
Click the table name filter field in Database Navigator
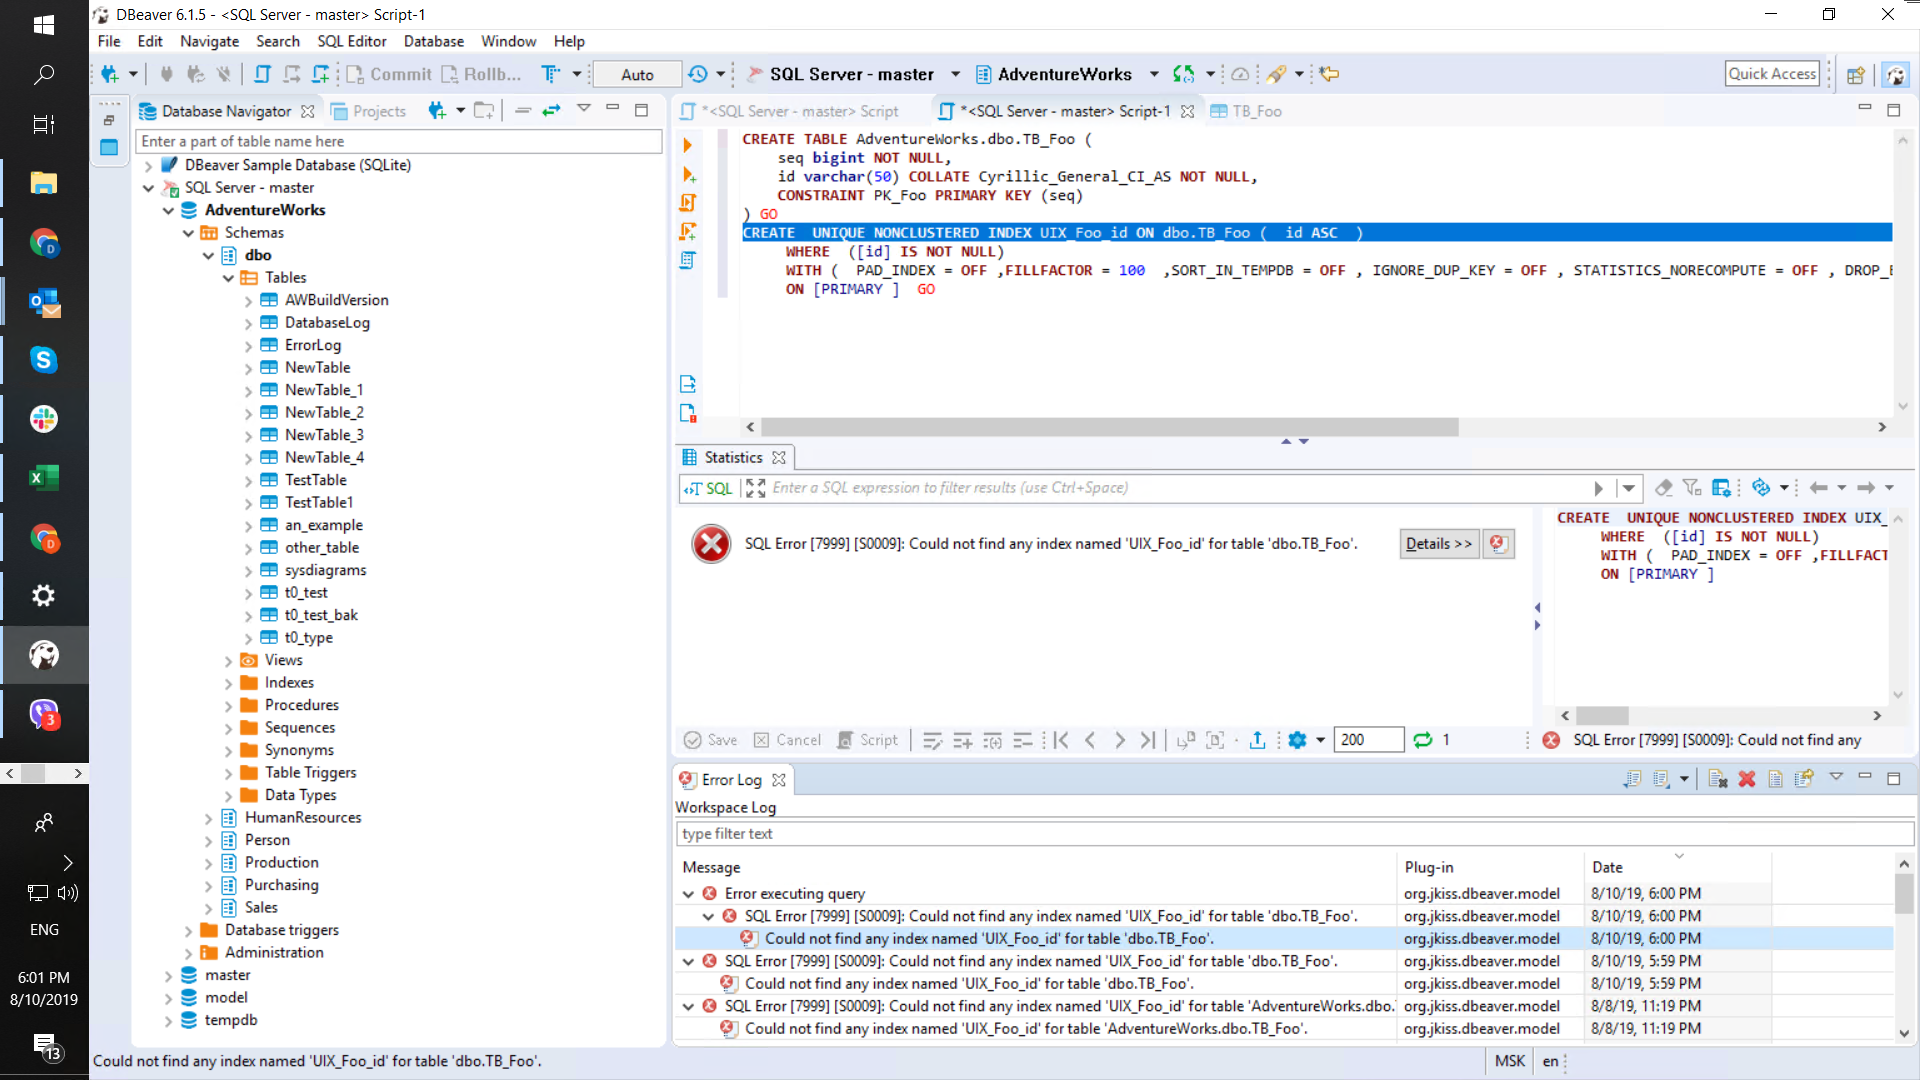pyautogui.click(x=398, y=141)
